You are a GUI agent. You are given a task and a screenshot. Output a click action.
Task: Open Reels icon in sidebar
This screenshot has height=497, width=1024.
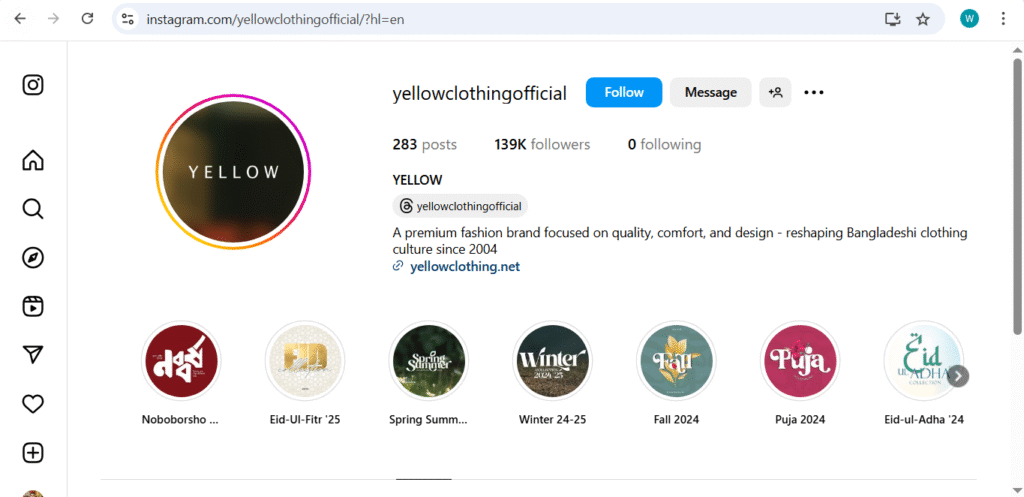coord(33,306)
